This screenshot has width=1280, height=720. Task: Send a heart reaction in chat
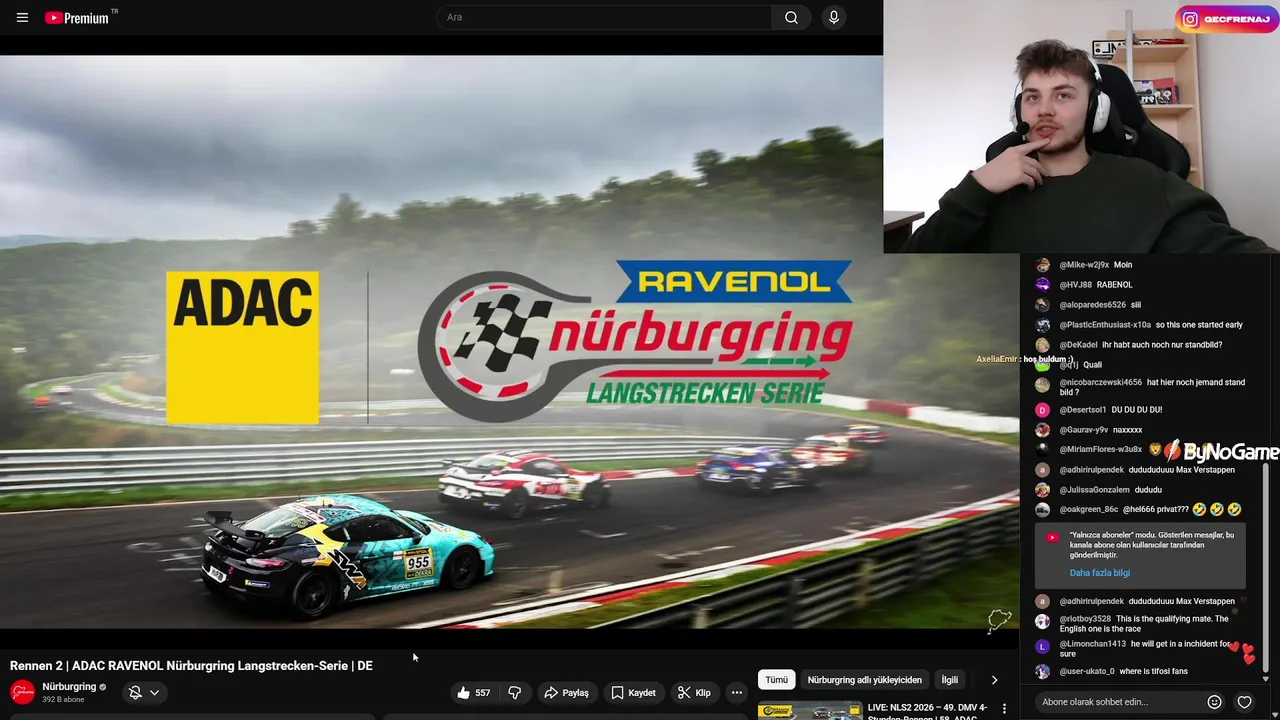[1244, 702]
